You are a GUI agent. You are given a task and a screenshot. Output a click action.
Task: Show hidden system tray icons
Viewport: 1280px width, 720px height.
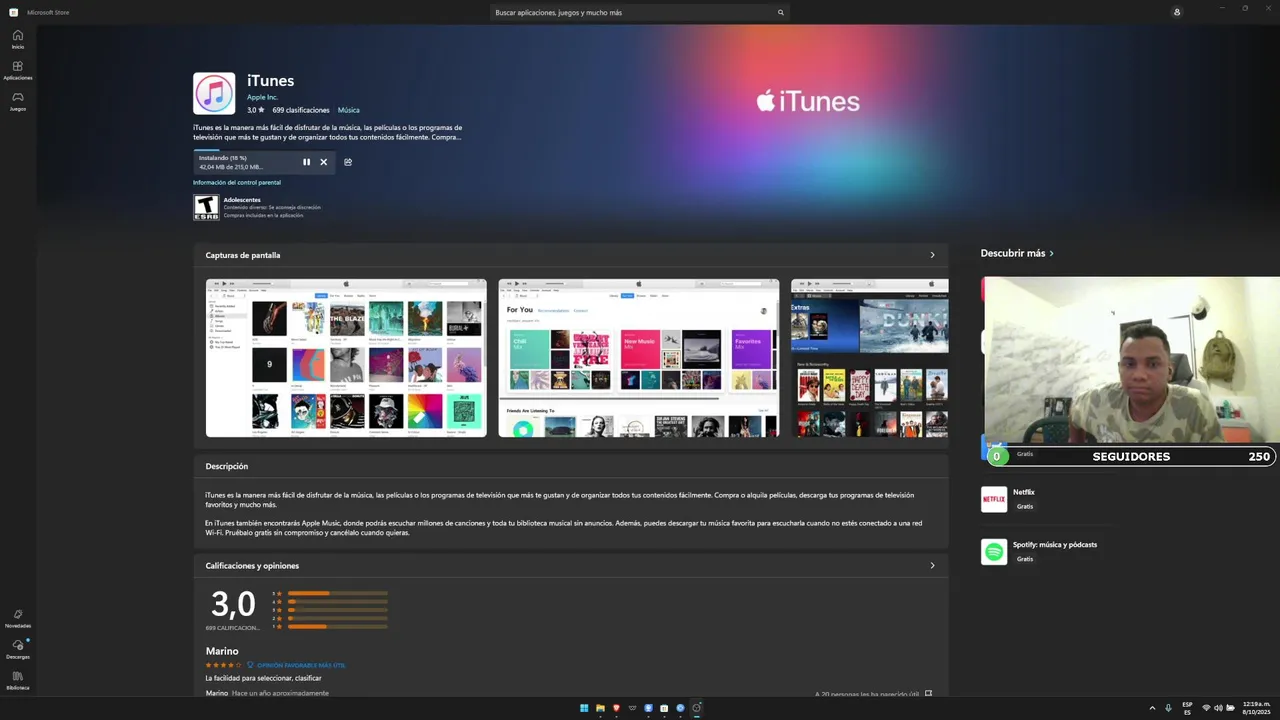click(x=1152, y=708)
